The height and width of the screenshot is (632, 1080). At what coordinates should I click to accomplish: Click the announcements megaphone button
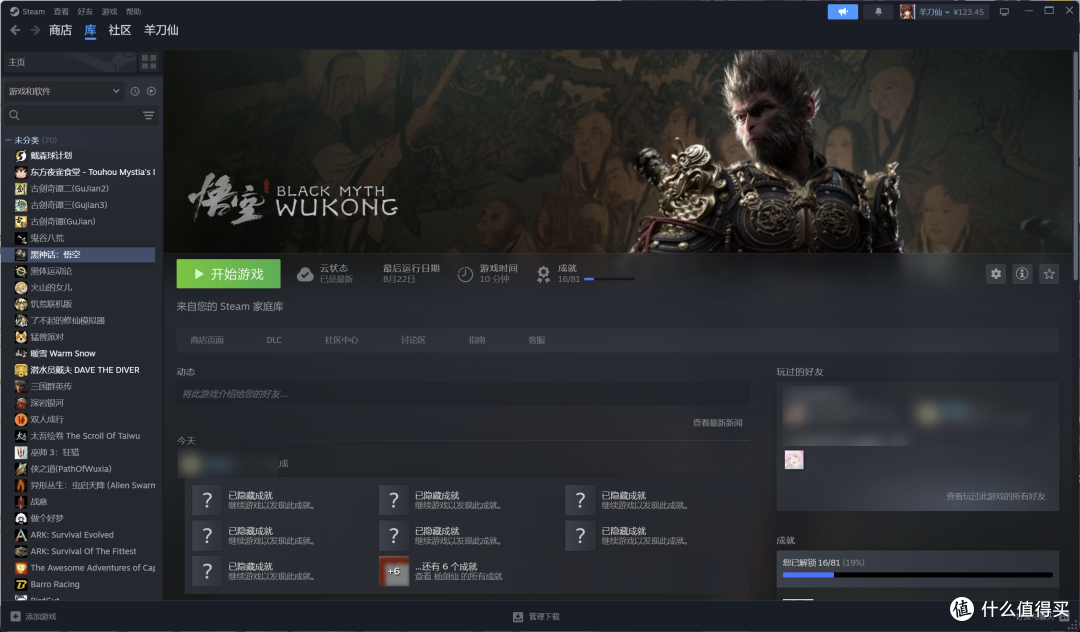842,12
